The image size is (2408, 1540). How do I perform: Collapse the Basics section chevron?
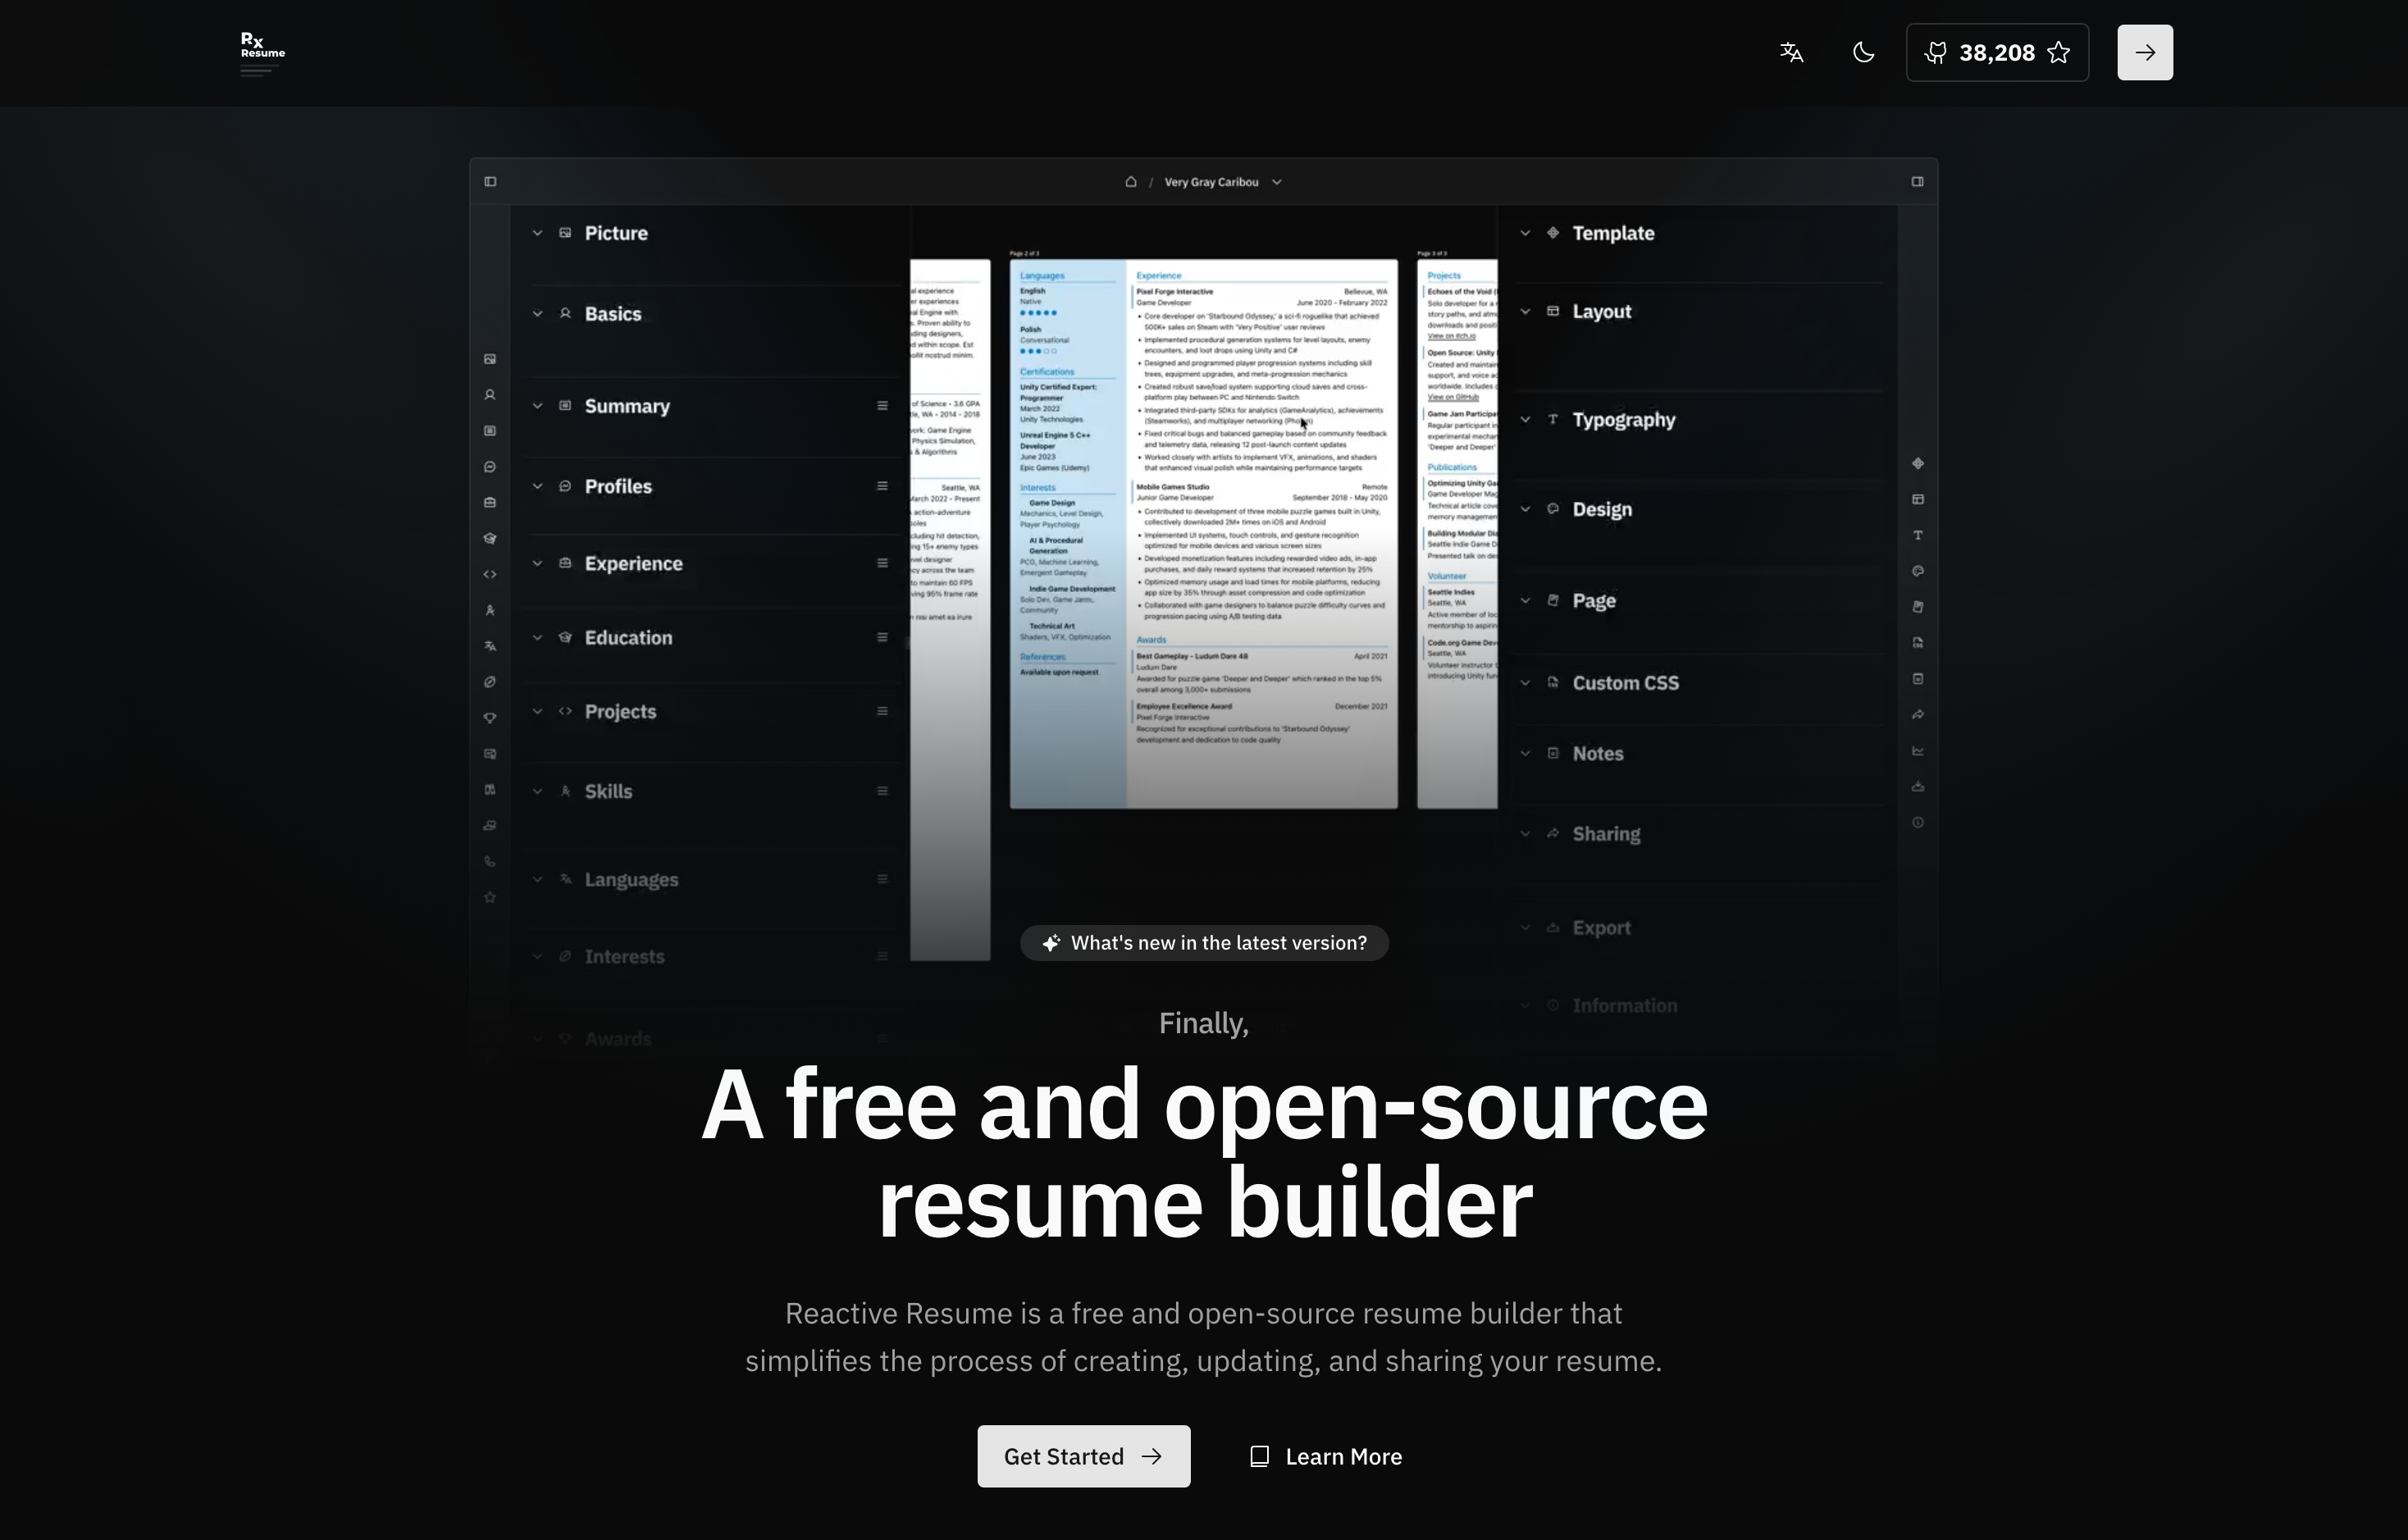537,314
